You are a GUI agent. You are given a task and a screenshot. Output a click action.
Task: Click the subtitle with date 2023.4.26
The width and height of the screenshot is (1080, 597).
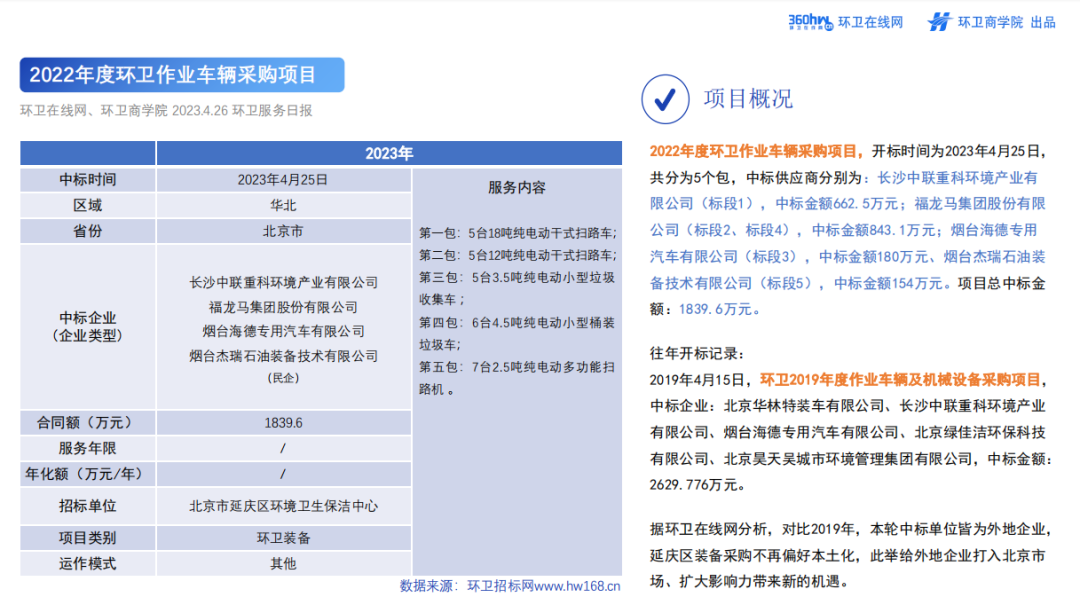tap(166, 111)
